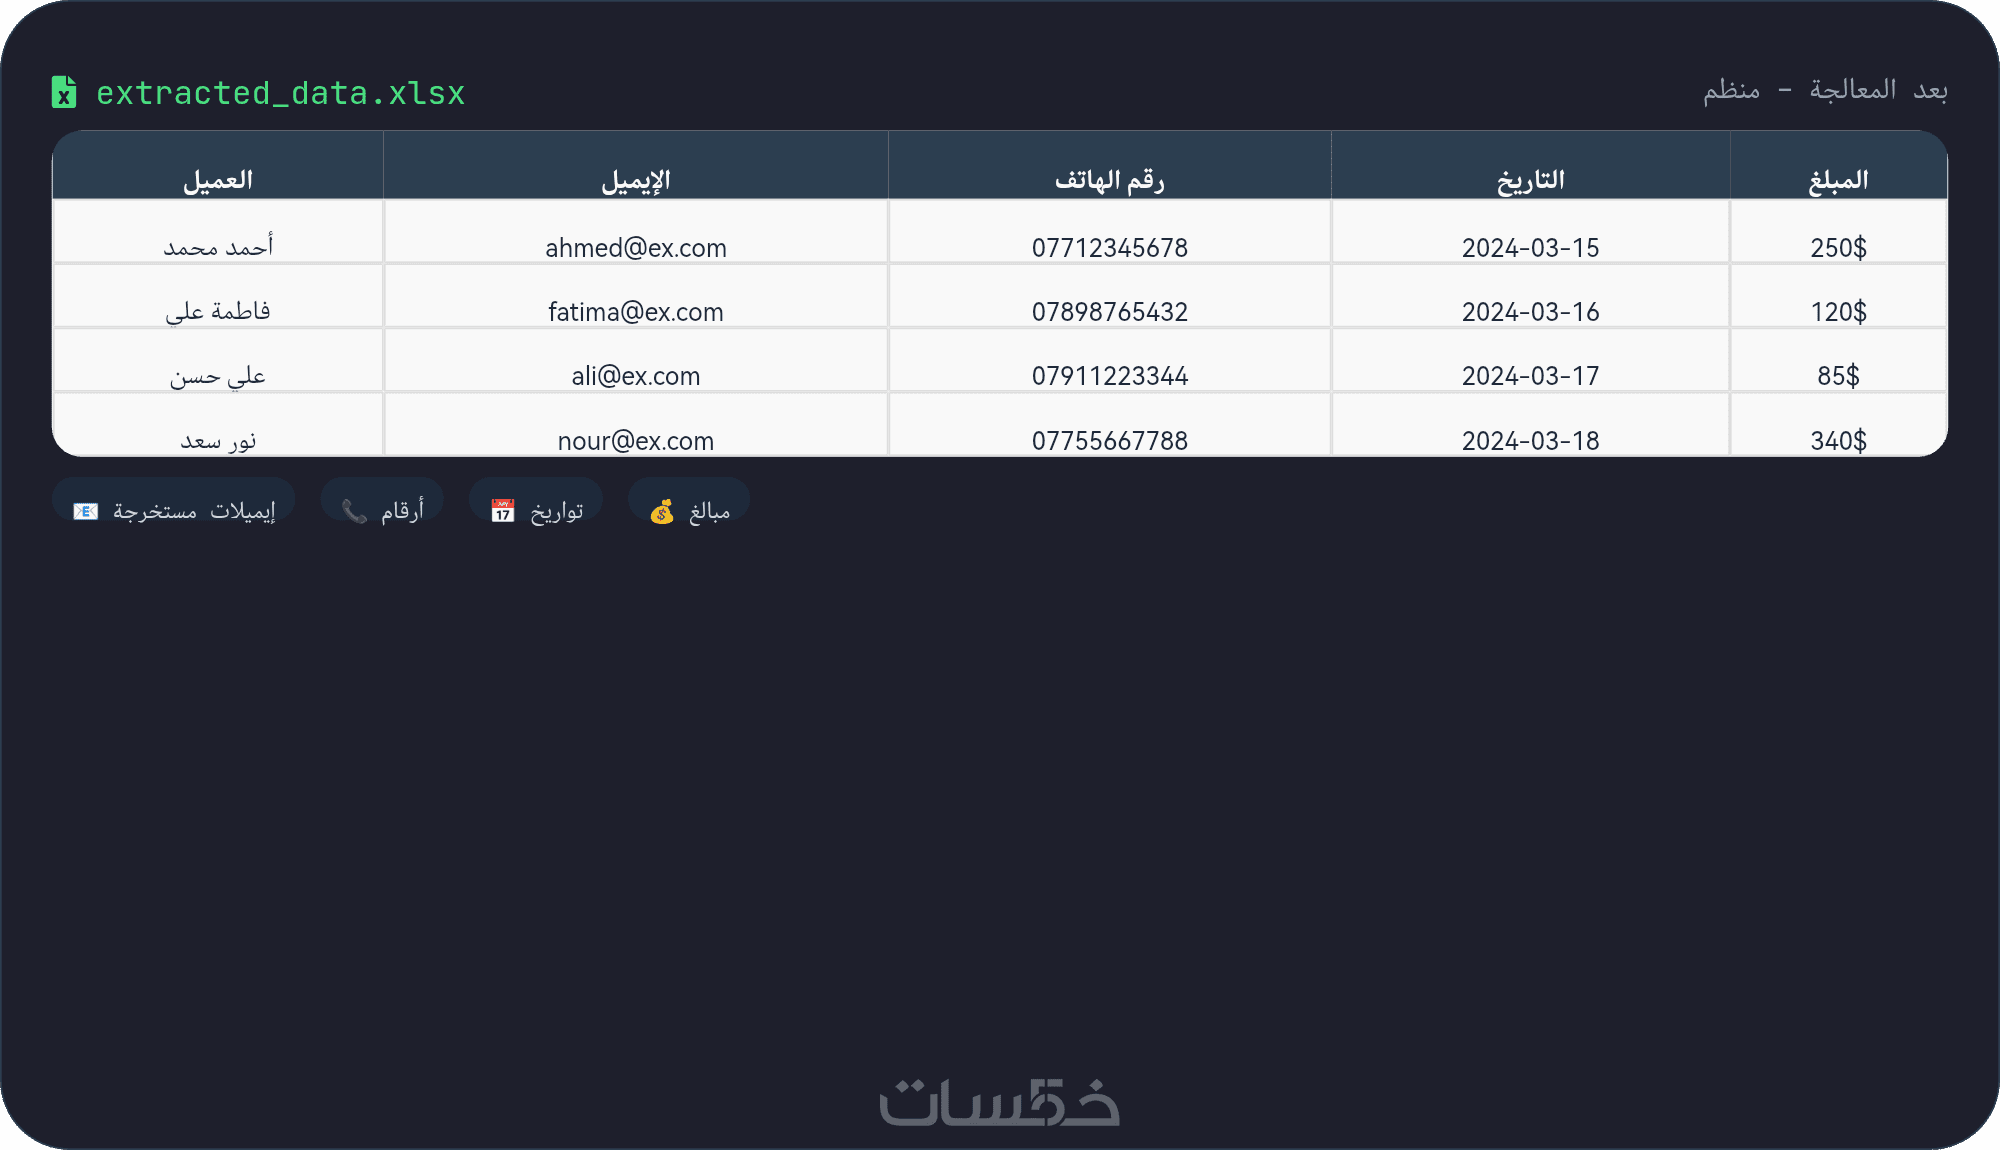Image resolution: width=2000 pixels, height=1150 pixels.
Task: Select the مبالغ tag
Action: [x=690, y=506]
